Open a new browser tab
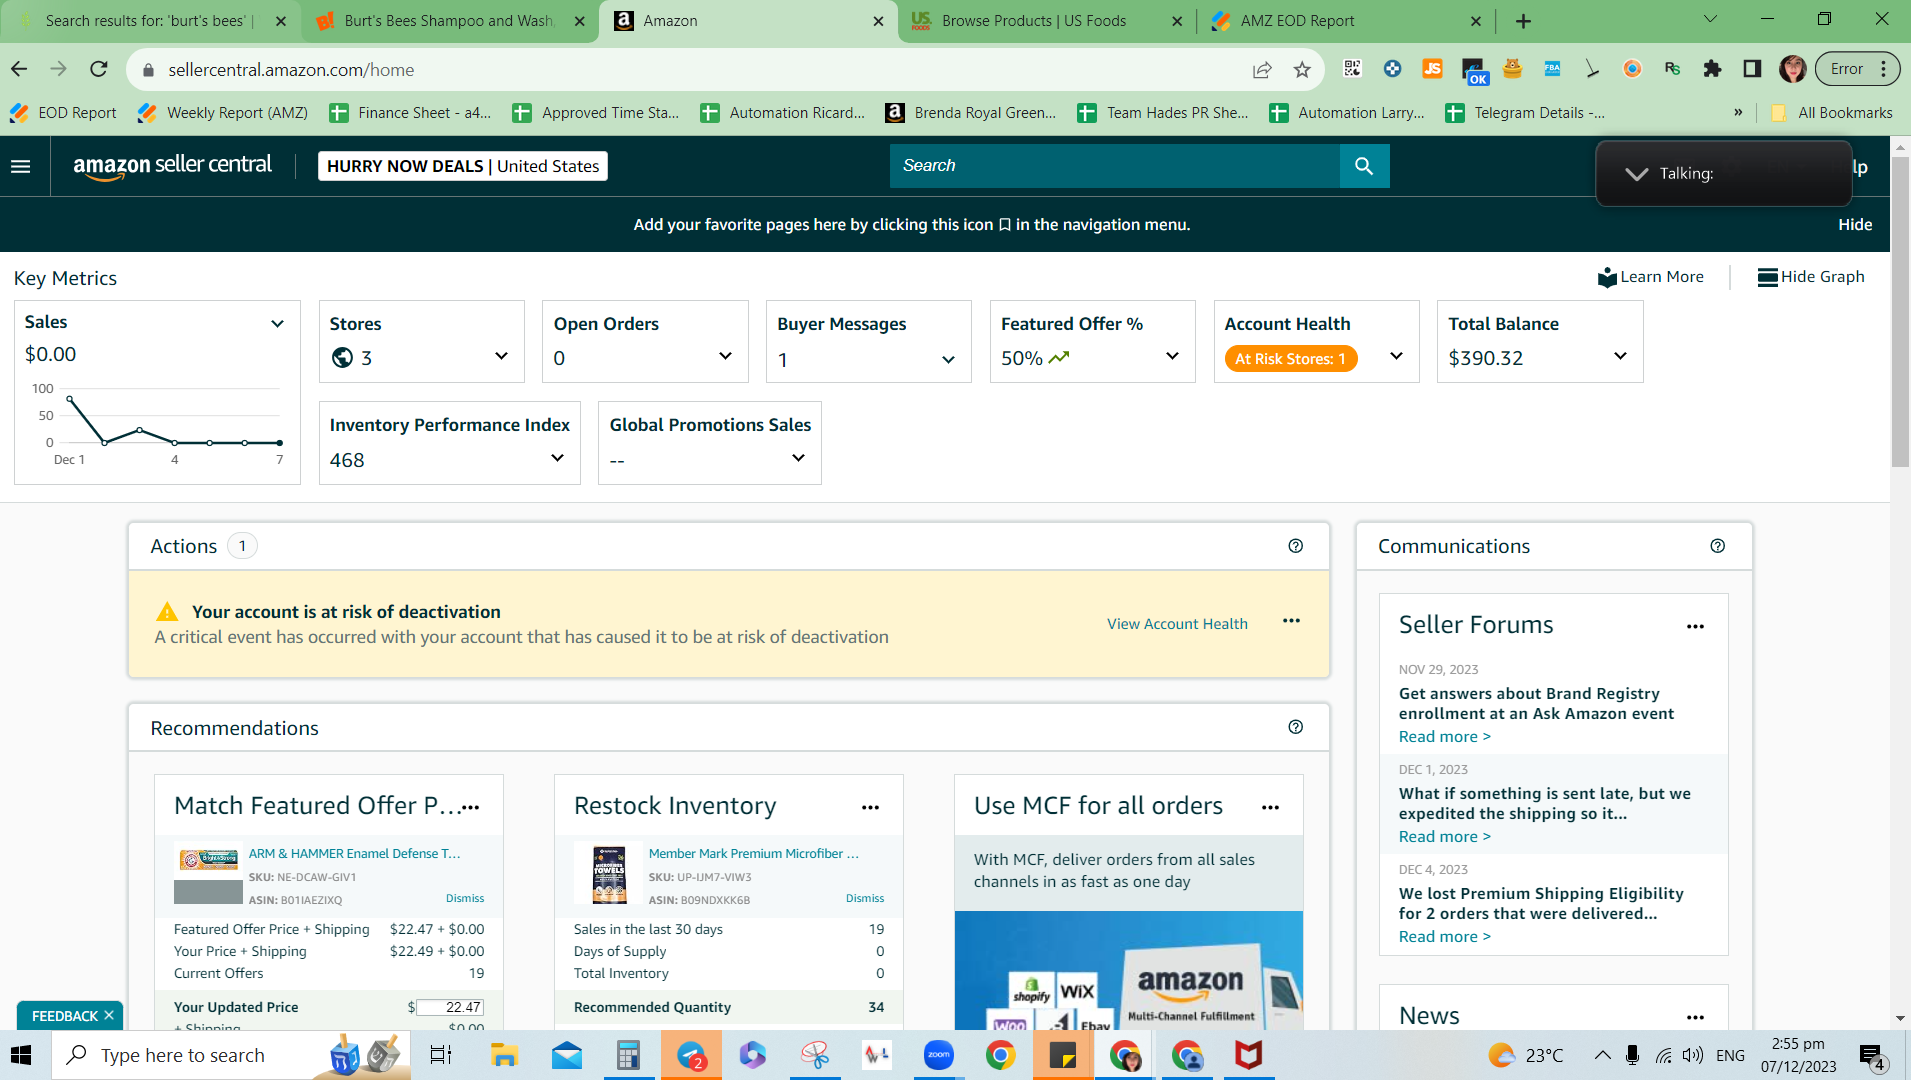This screenshot has height=1080, width=1911. tap(1523, 21)
